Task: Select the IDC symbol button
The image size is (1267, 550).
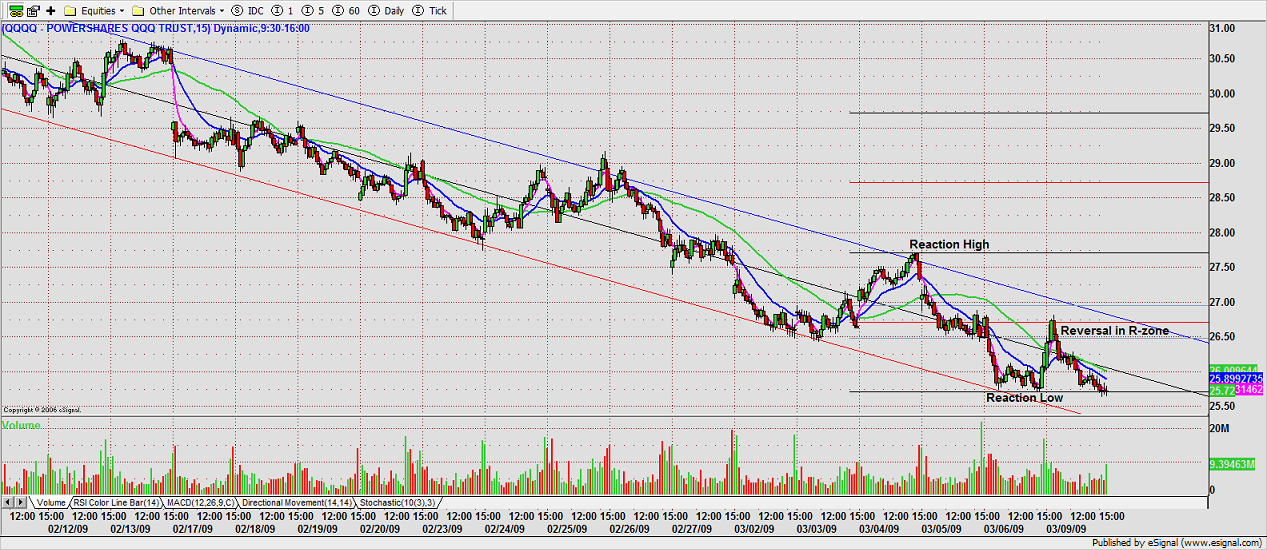Action: (x=246, y=10)
